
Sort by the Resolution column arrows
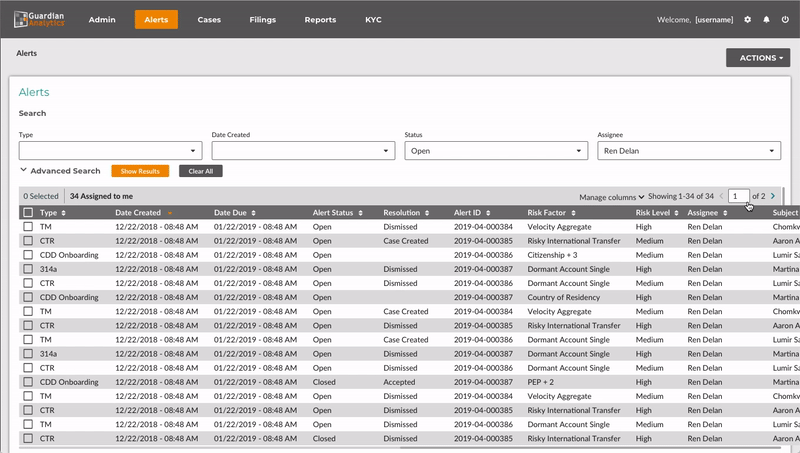point(427,213)
